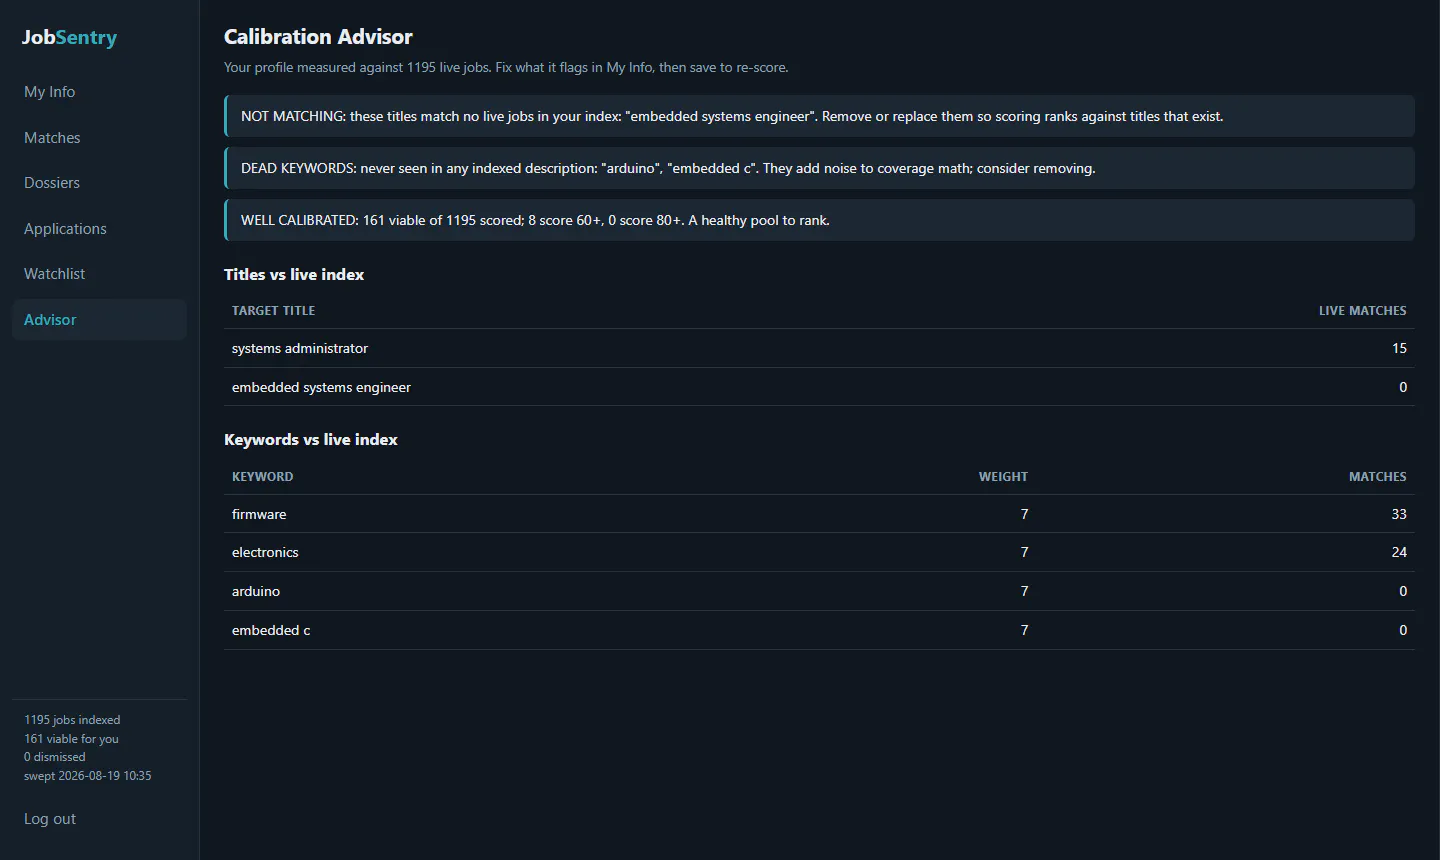Click the WEIGHT column header
Screen dimensions: 1440x860
click(1003, 477)
